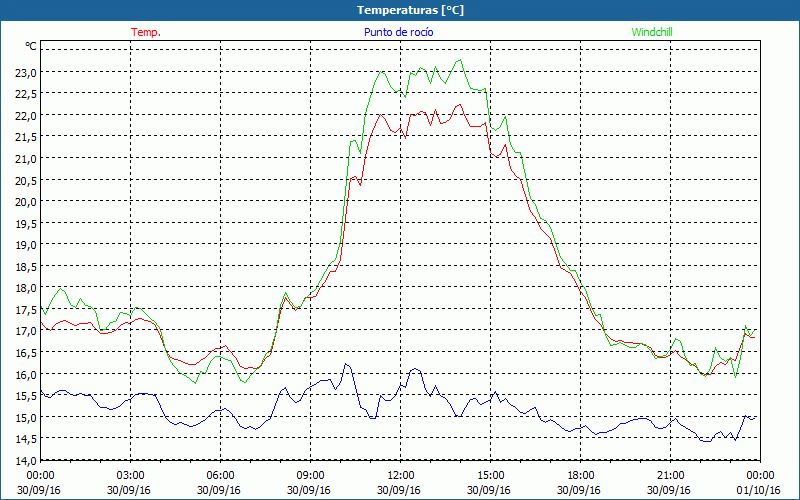Click the 20,0 value on the y-axis
This screenshot has width=800, height=500.
(26, 202)
